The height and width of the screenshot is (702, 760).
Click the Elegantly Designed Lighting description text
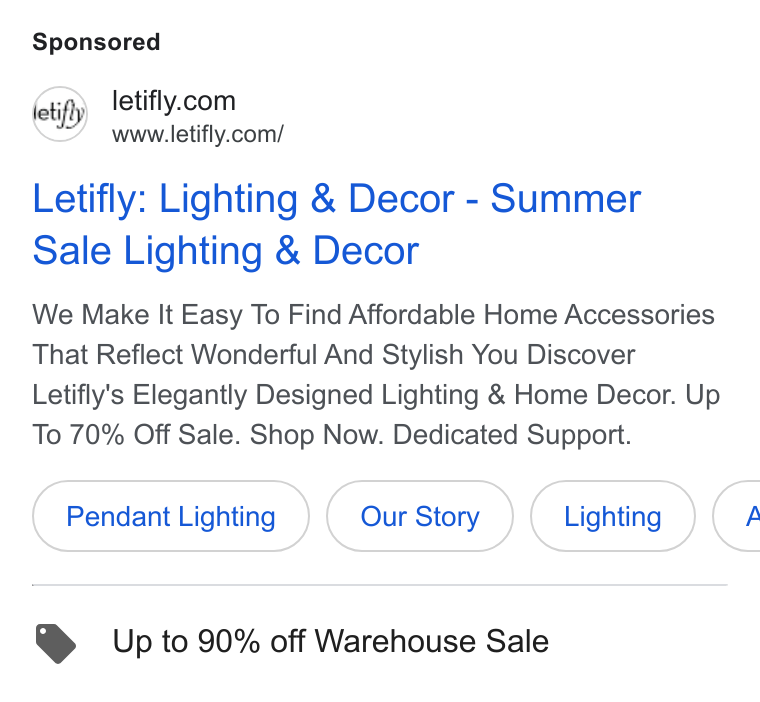(x=306, y=395)
